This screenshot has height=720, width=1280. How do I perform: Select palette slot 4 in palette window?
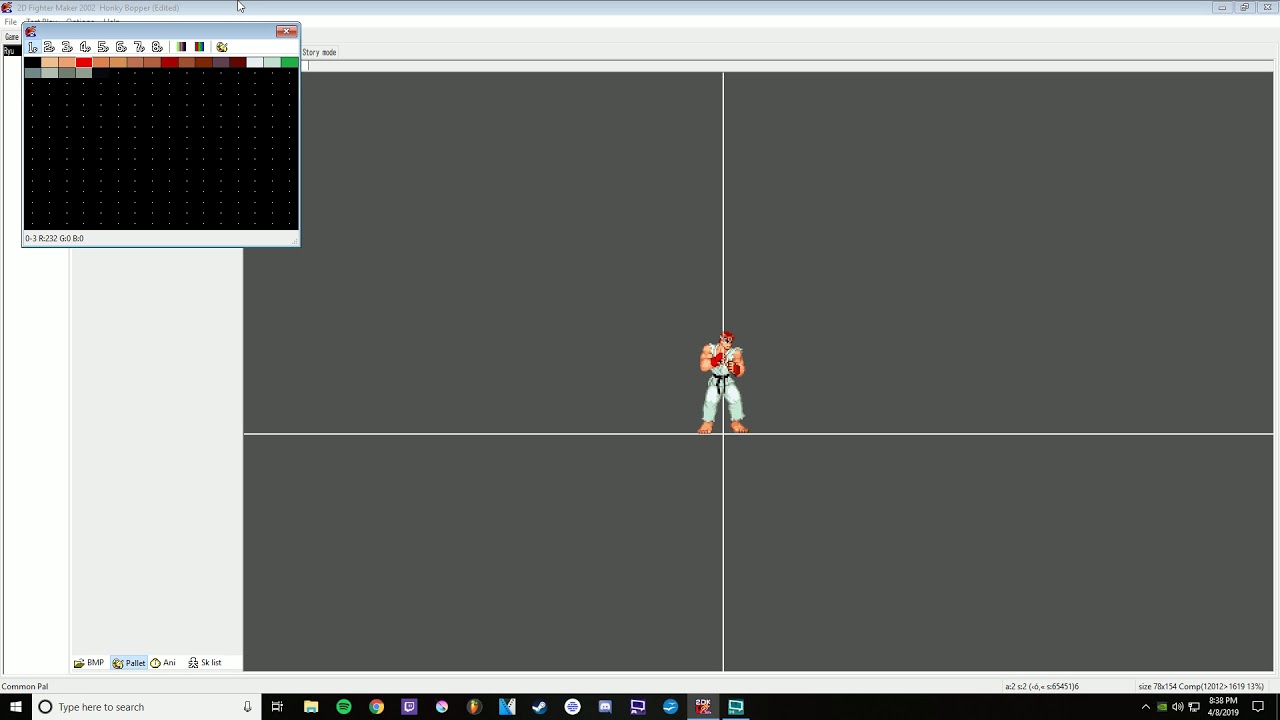pos(85,47)
